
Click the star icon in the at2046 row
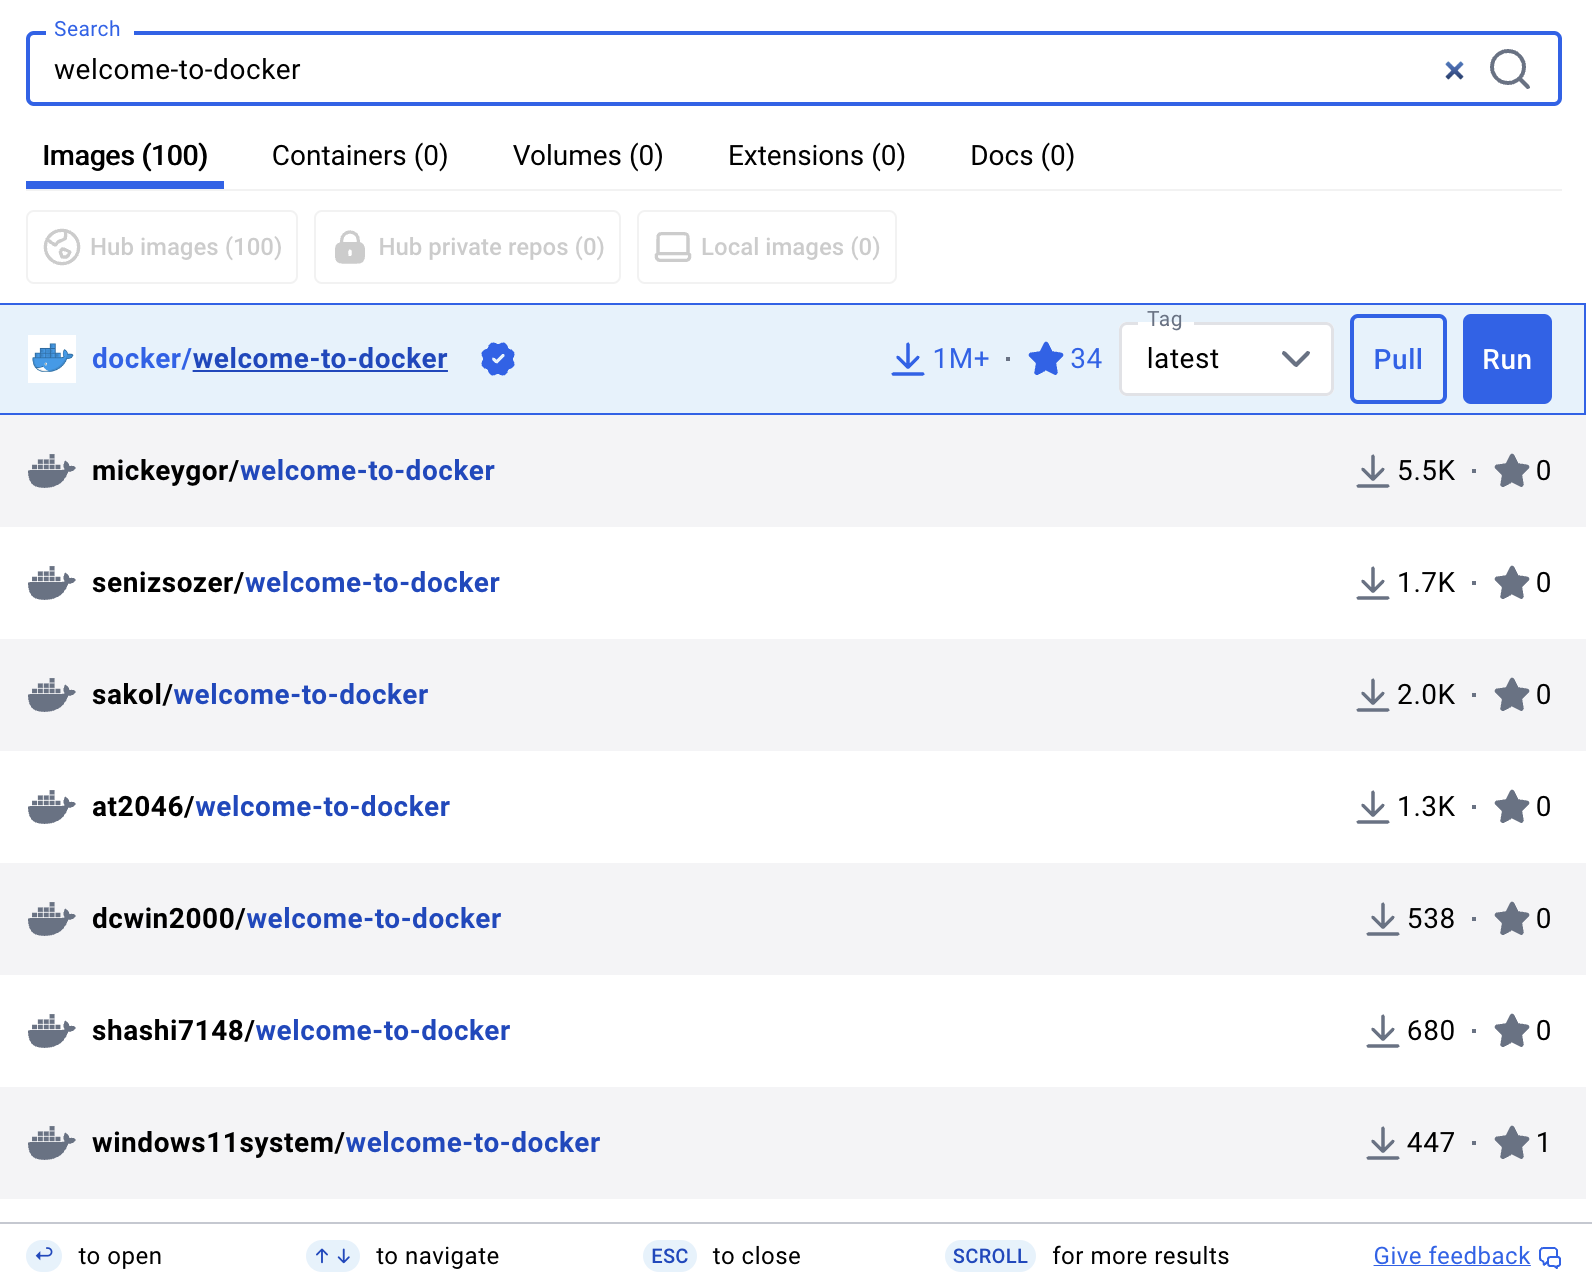click(x=1512, y=807)
